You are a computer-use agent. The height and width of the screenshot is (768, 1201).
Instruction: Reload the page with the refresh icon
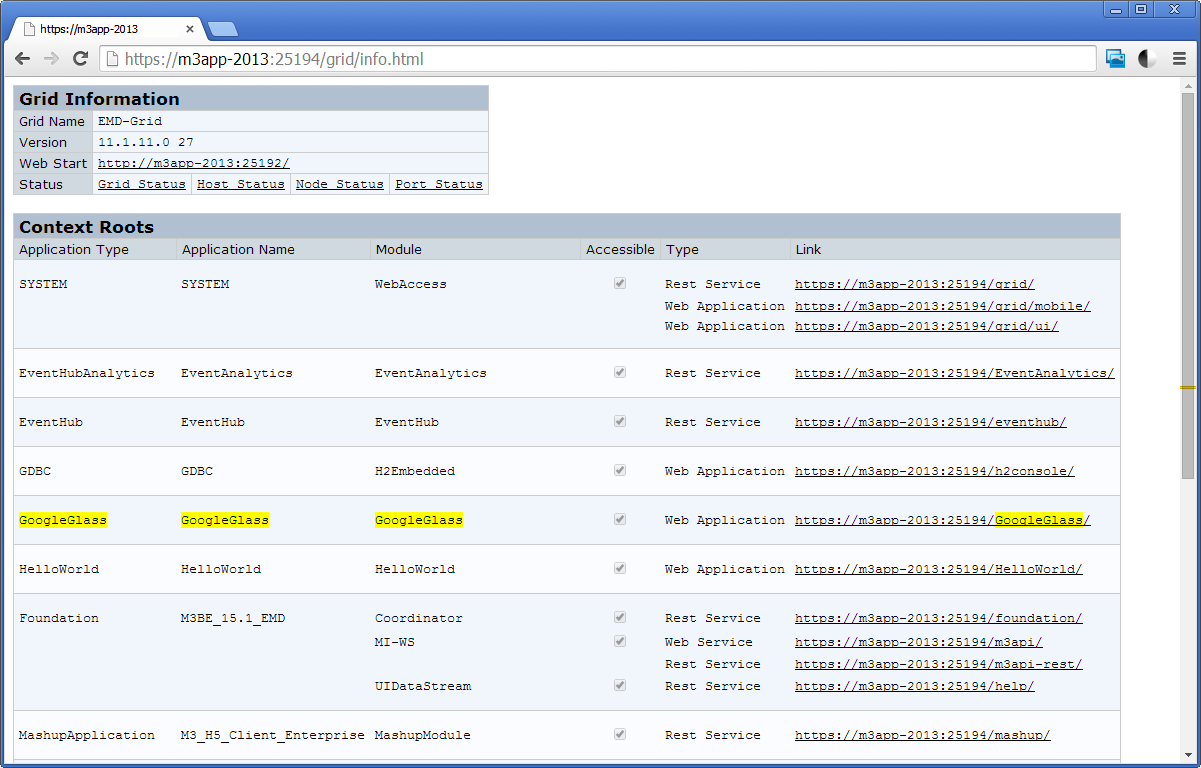click(x=81, y=59)
